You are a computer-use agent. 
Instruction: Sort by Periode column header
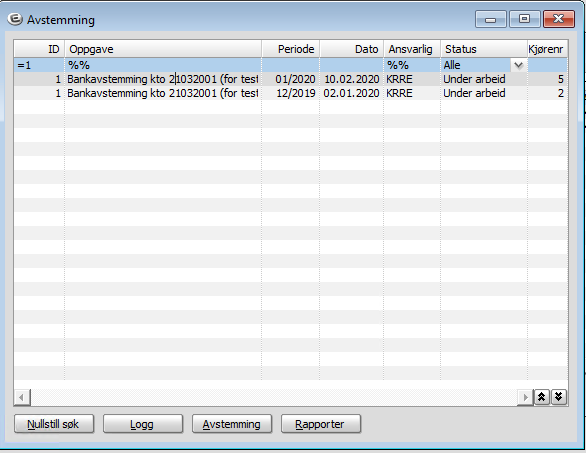pos(291,49)
